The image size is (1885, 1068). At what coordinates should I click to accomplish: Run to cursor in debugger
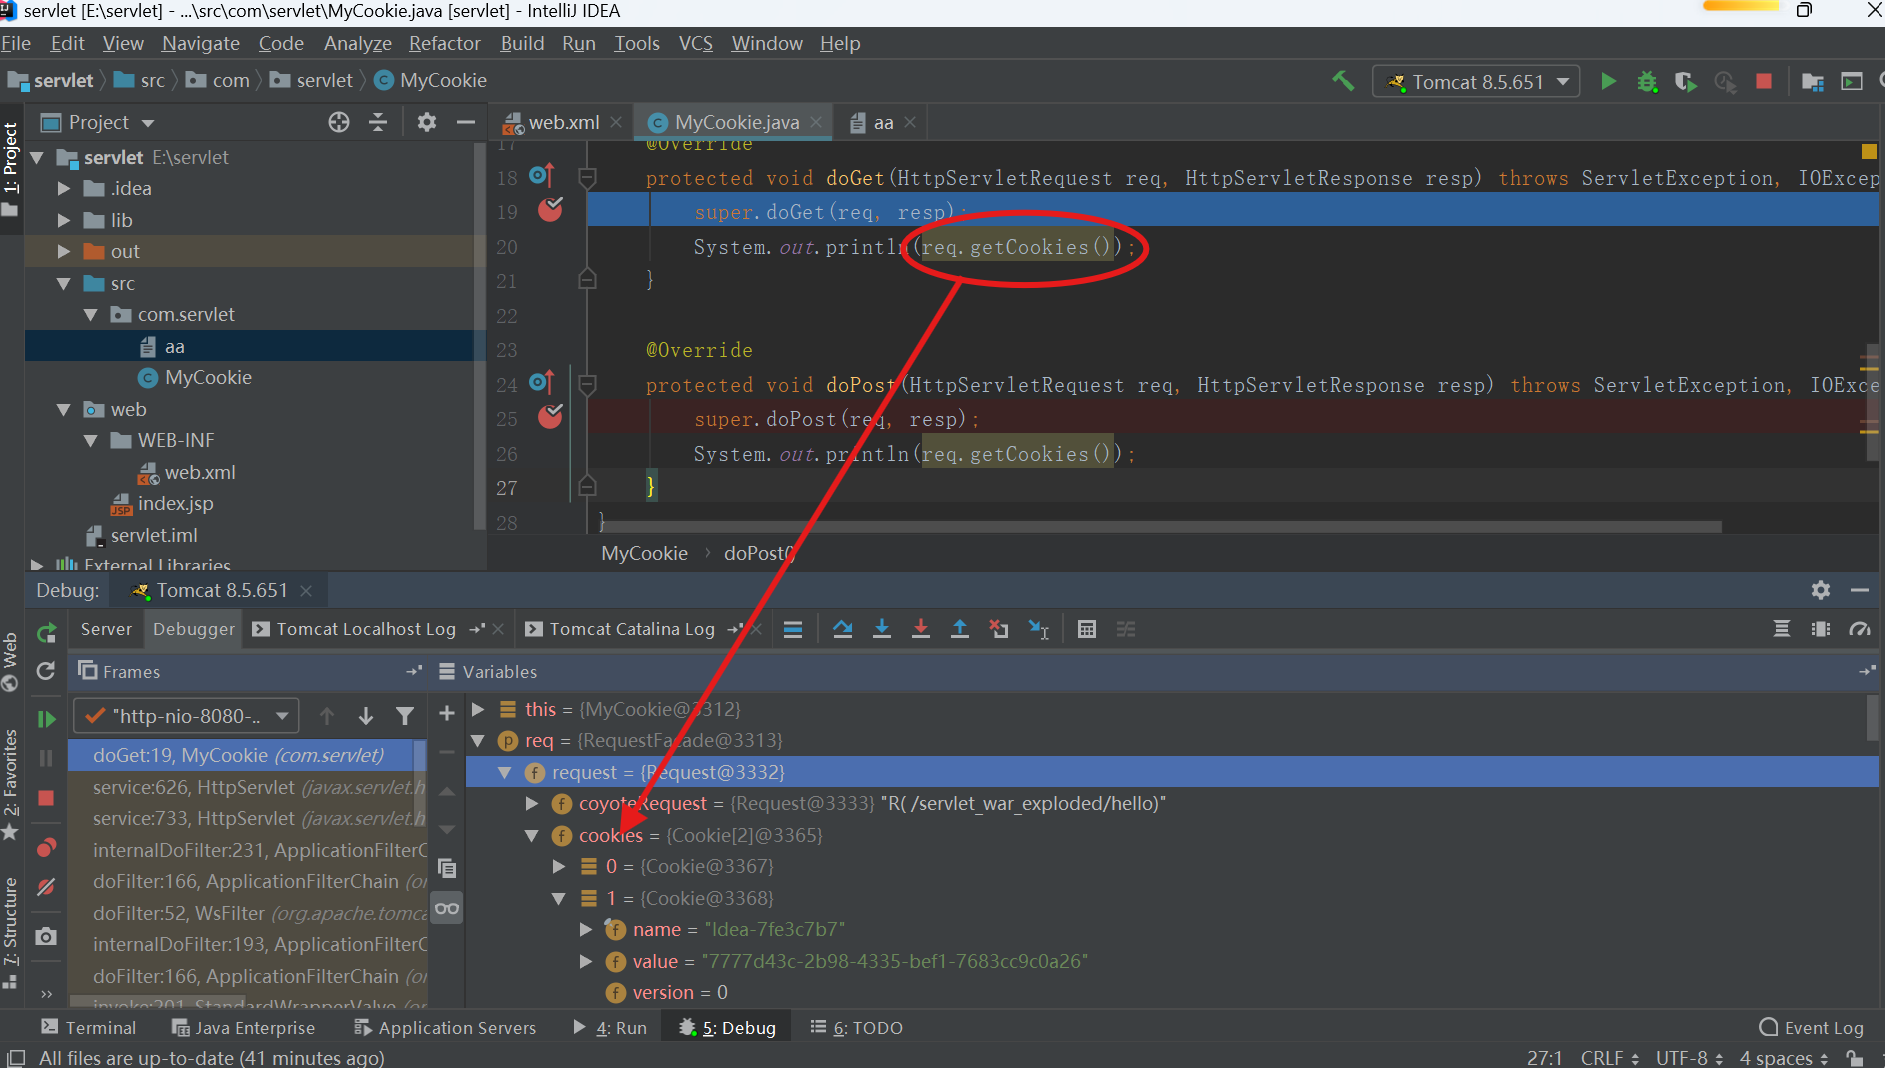coord(1039,629)
